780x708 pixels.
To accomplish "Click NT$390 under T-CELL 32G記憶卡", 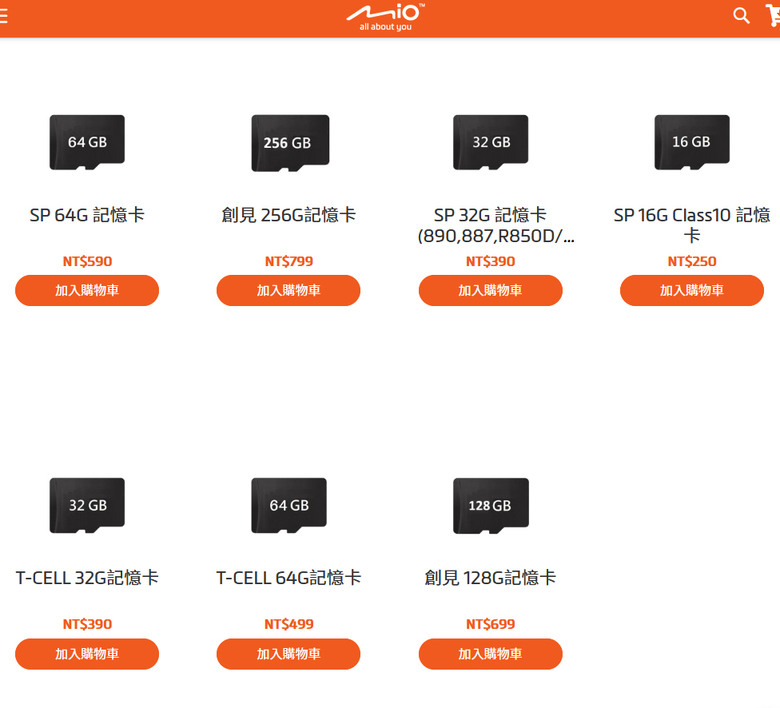I will [x=87, y=624].
